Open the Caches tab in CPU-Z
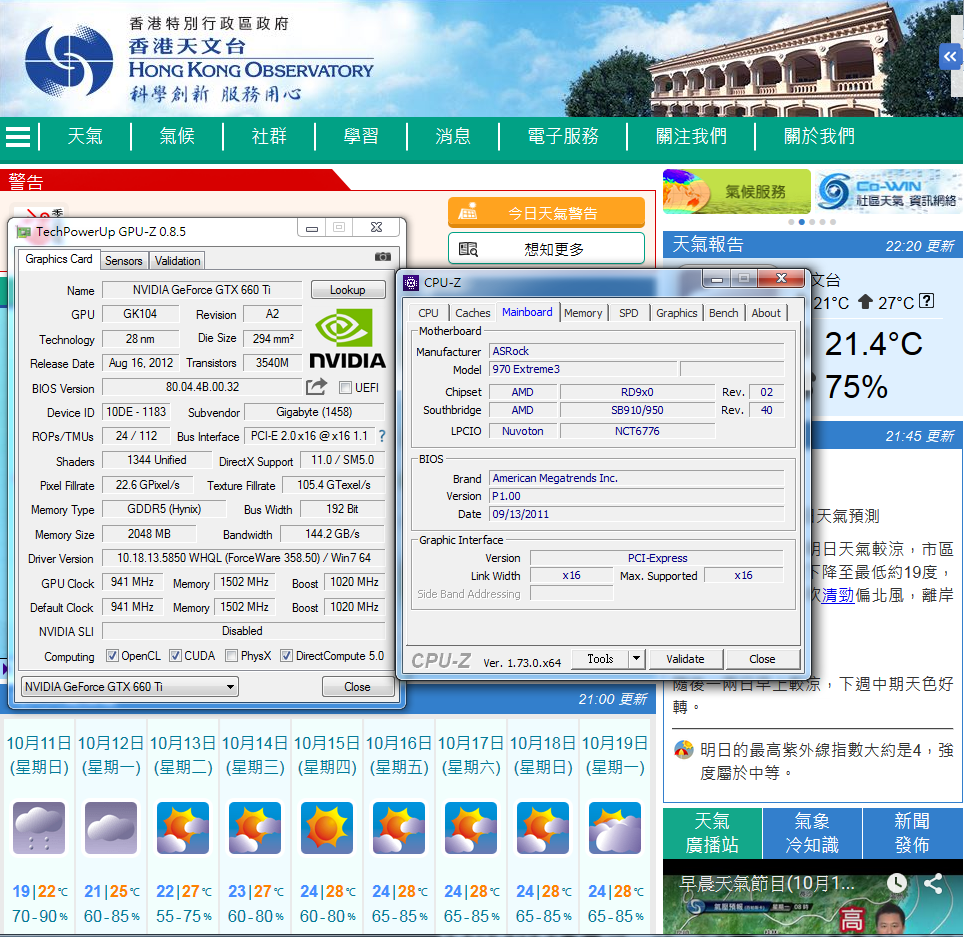Viewport: 964px width, 937px height. (x=473, y=313)
